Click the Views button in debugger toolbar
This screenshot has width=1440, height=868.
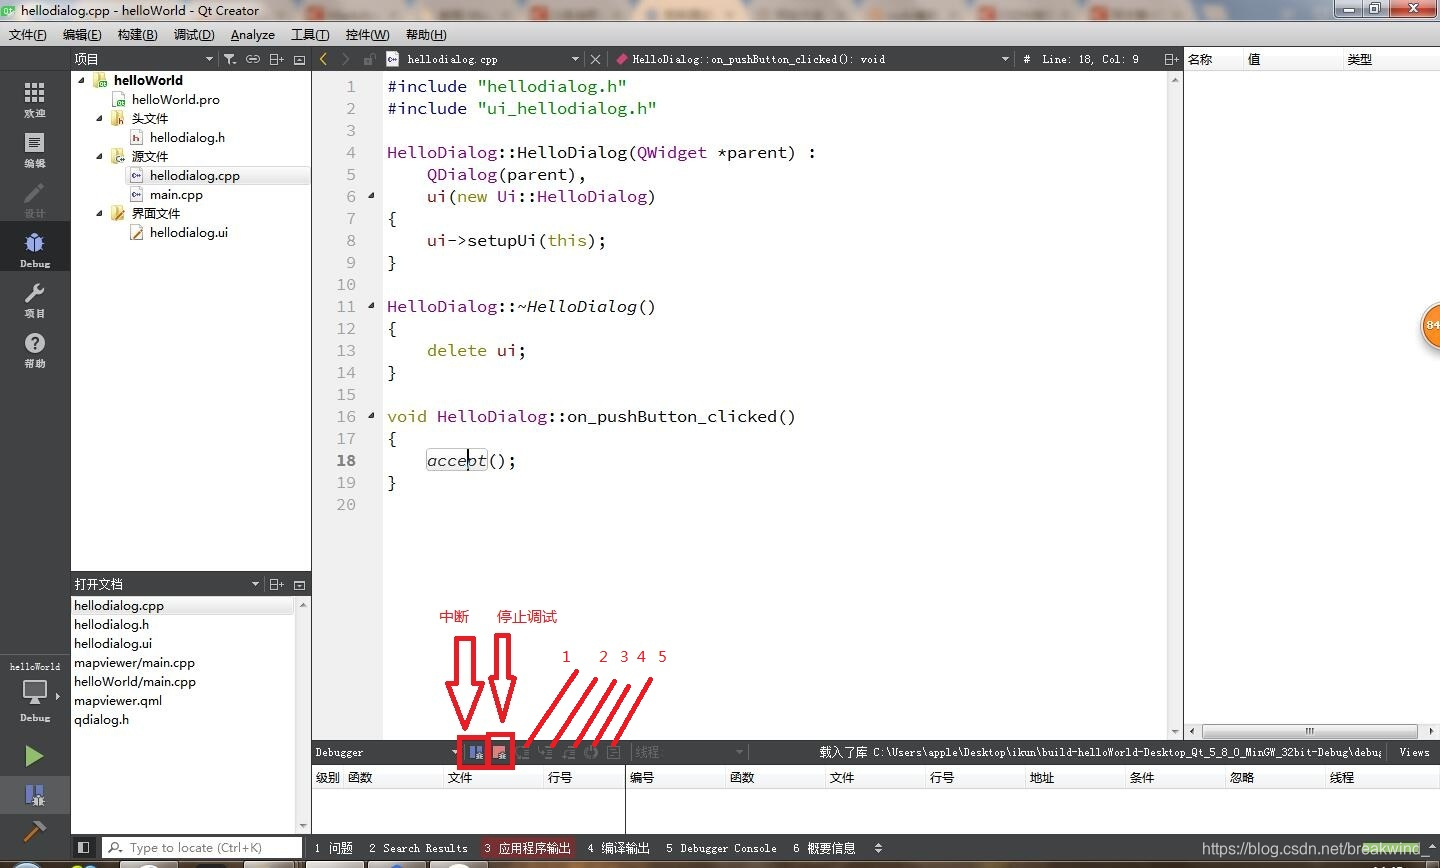(x=1414, y=752)
